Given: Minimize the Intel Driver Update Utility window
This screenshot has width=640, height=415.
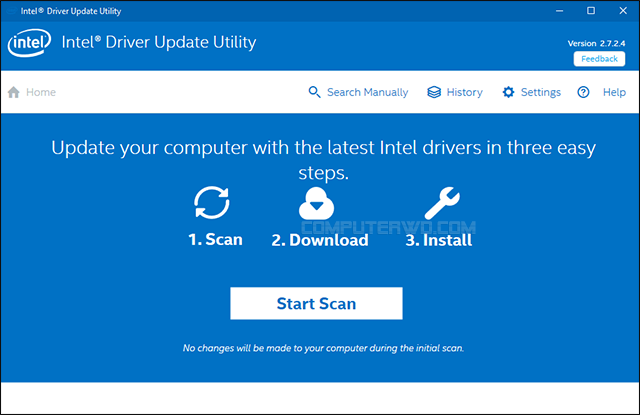Looking at the screenshot, I should 560,11.
